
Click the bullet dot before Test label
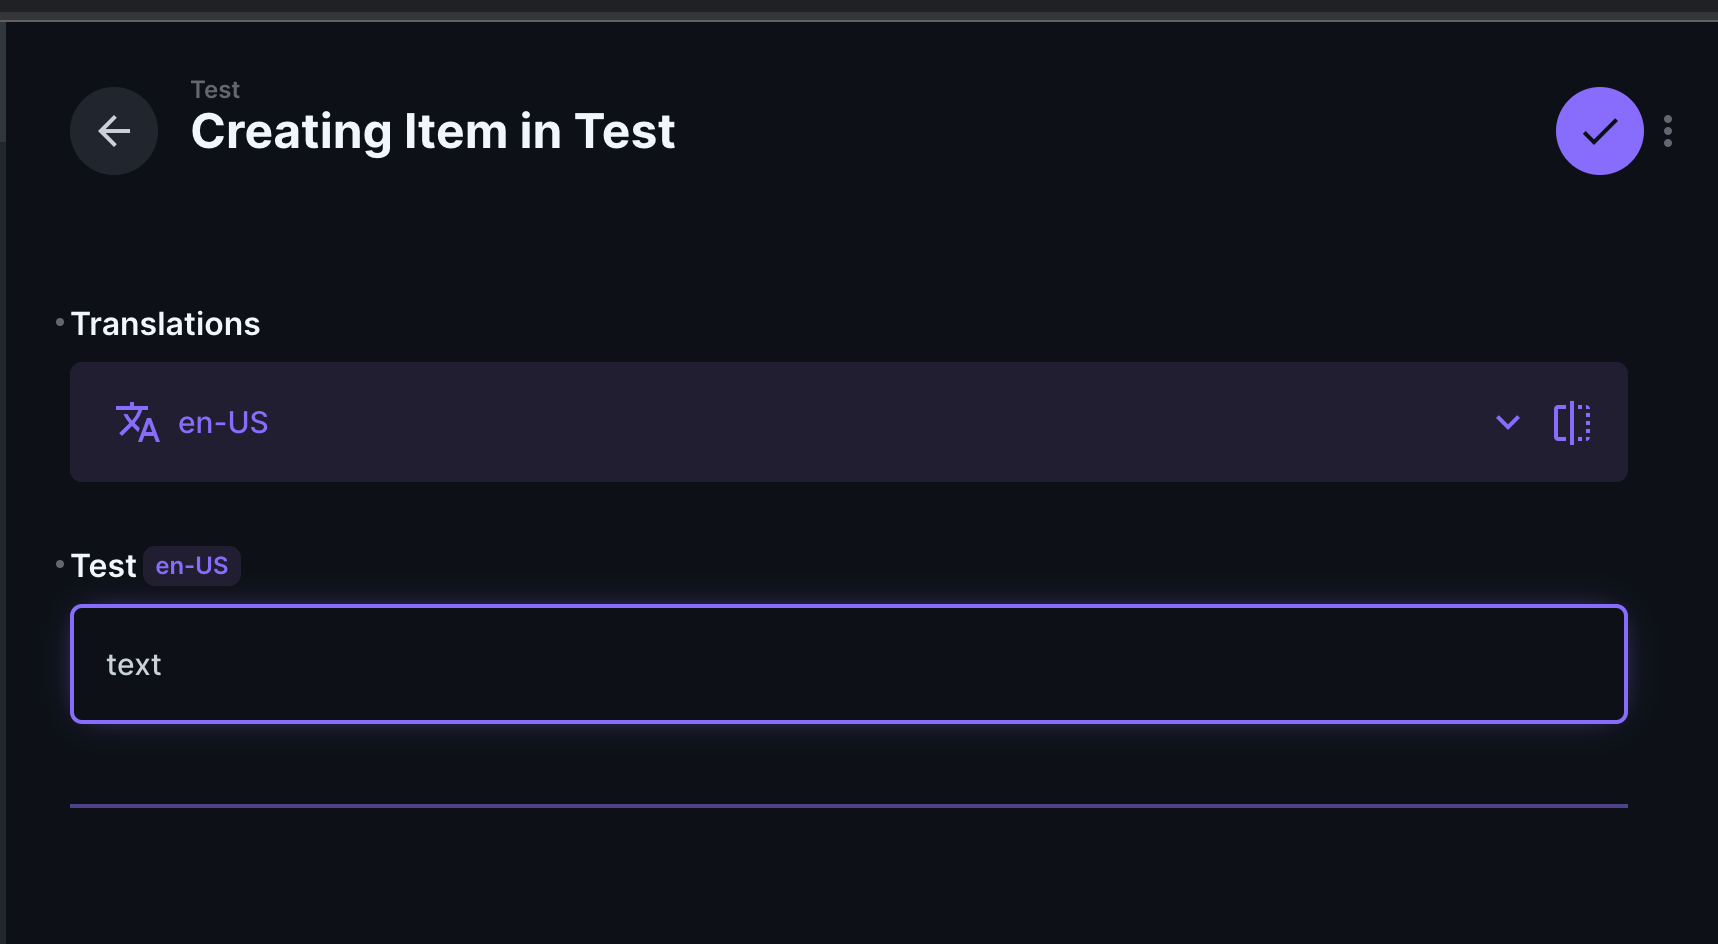(x=60, y=564)
